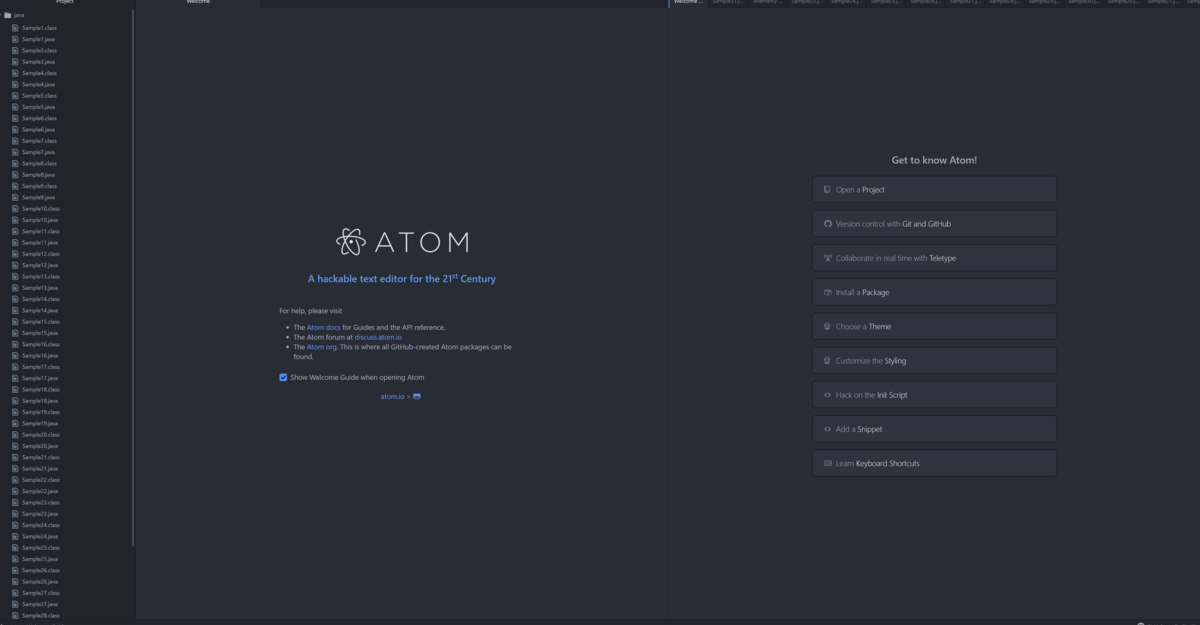Click the file icon beside Sample19.java
1200x625 pixels.
[15, 423]
